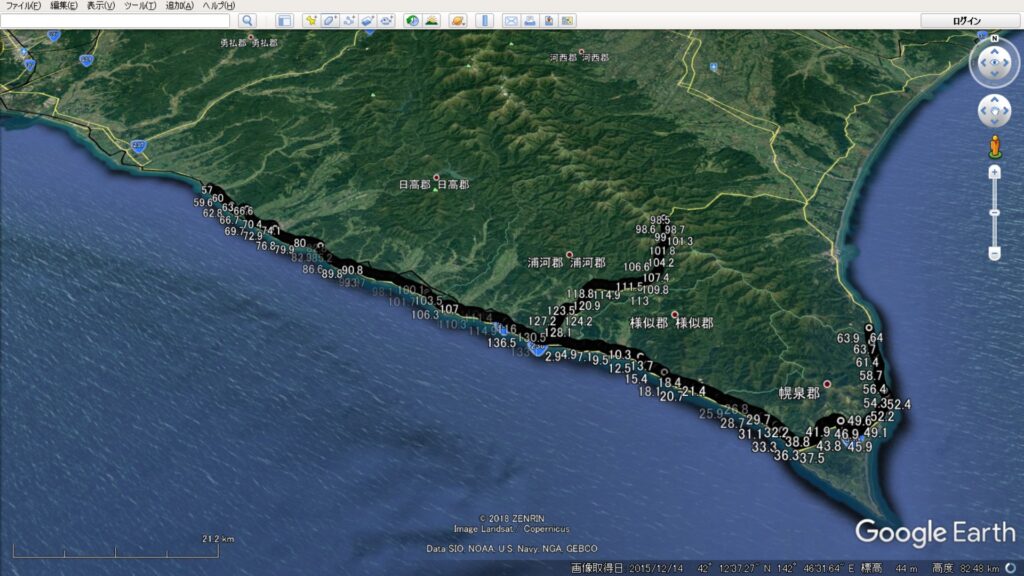
Task: Click the zoom slider handle
Action: 994,212
